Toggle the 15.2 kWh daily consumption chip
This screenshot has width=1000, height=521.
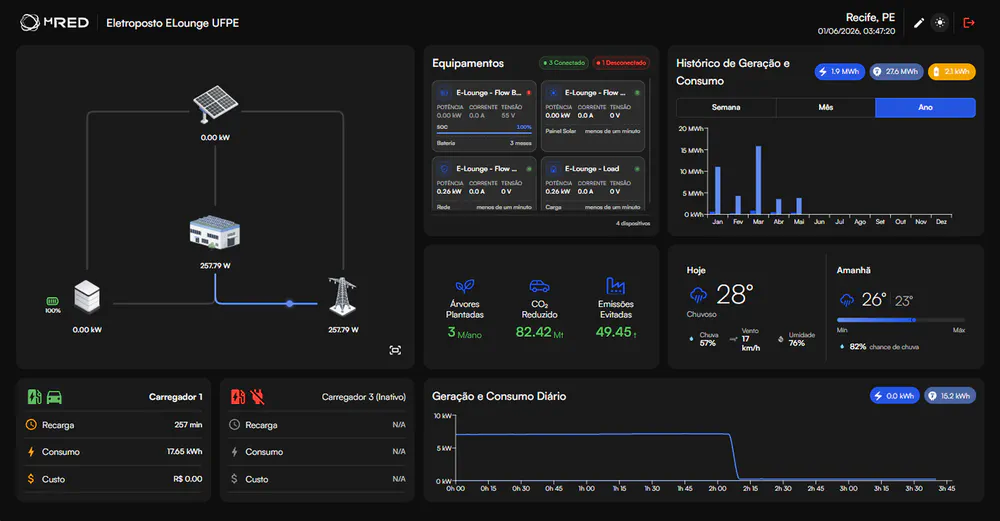pos(950,396)
